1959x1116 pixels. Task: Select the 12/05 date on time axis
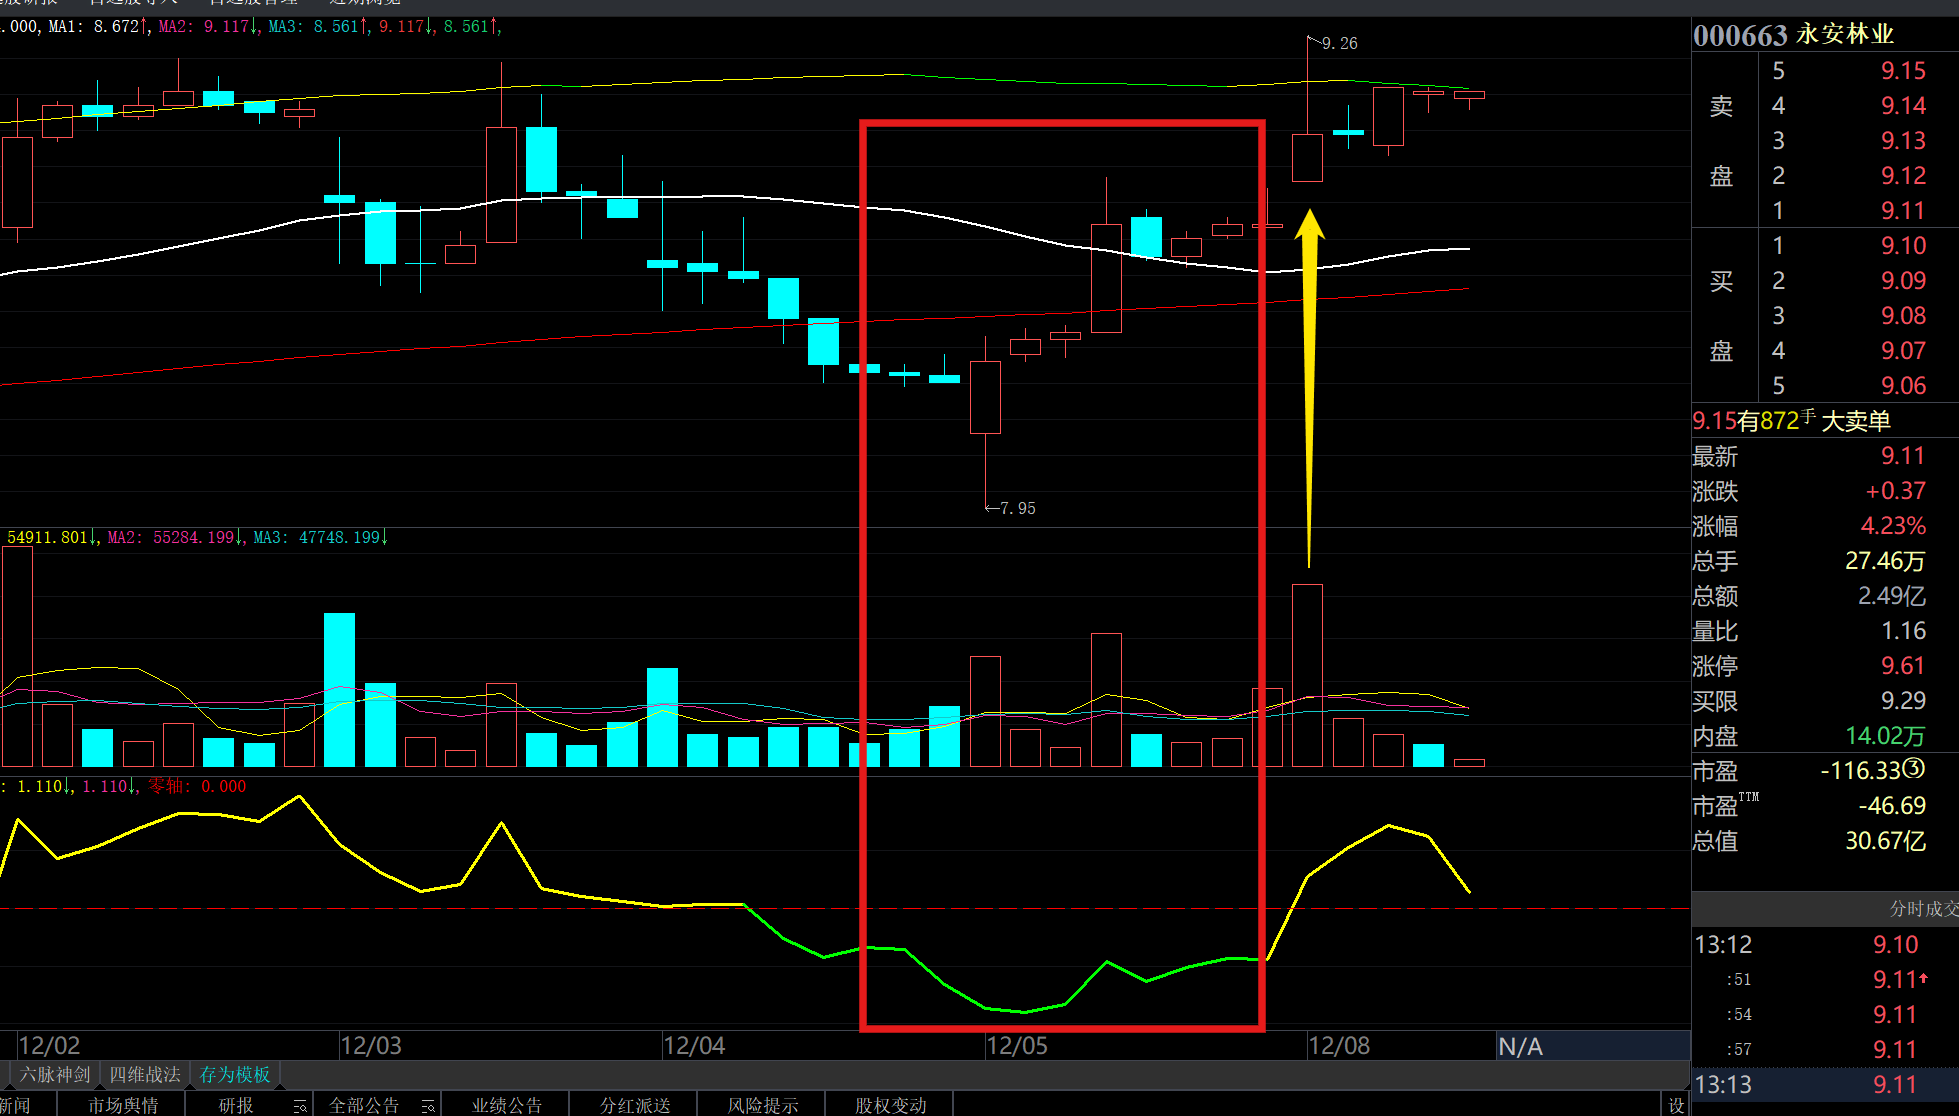click(x=1016, y=1046)
